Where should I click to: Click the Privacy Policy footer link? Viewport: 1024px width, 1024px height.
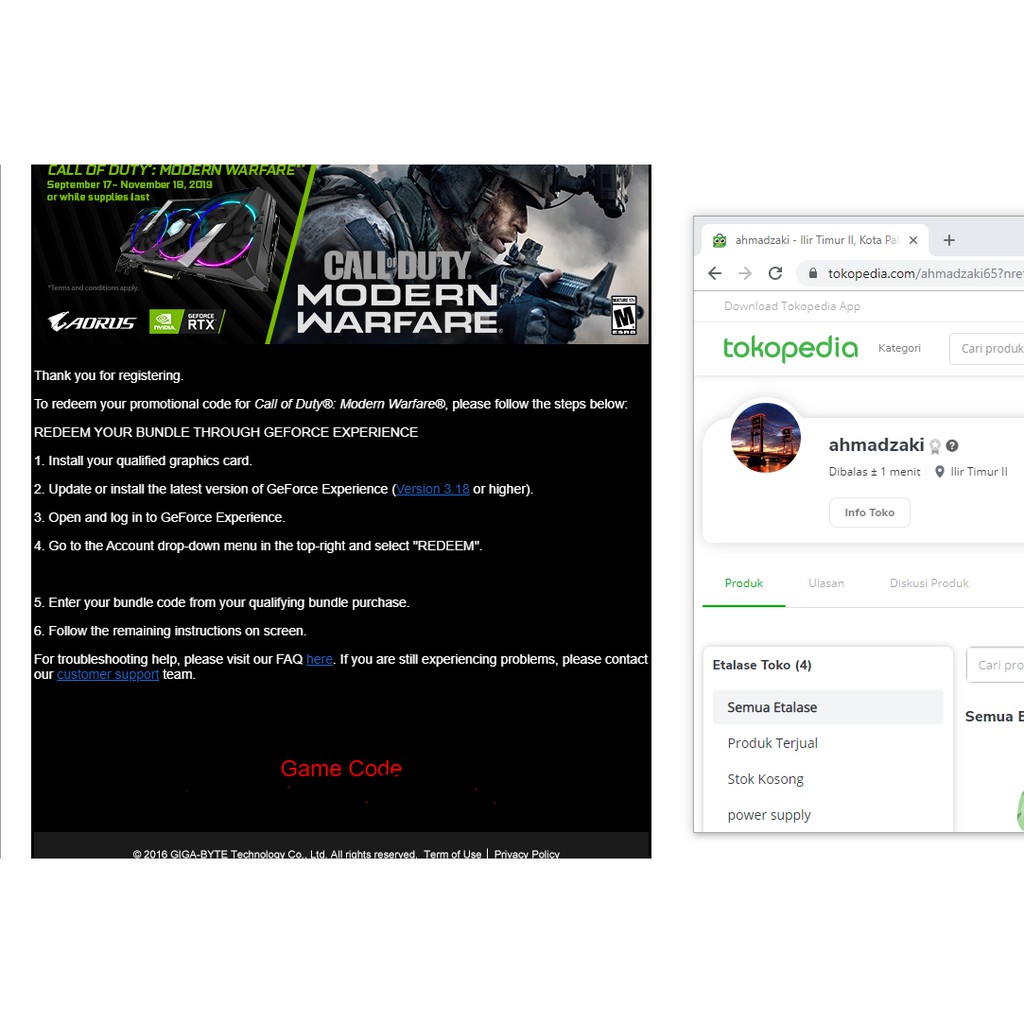tap(526, 854)
